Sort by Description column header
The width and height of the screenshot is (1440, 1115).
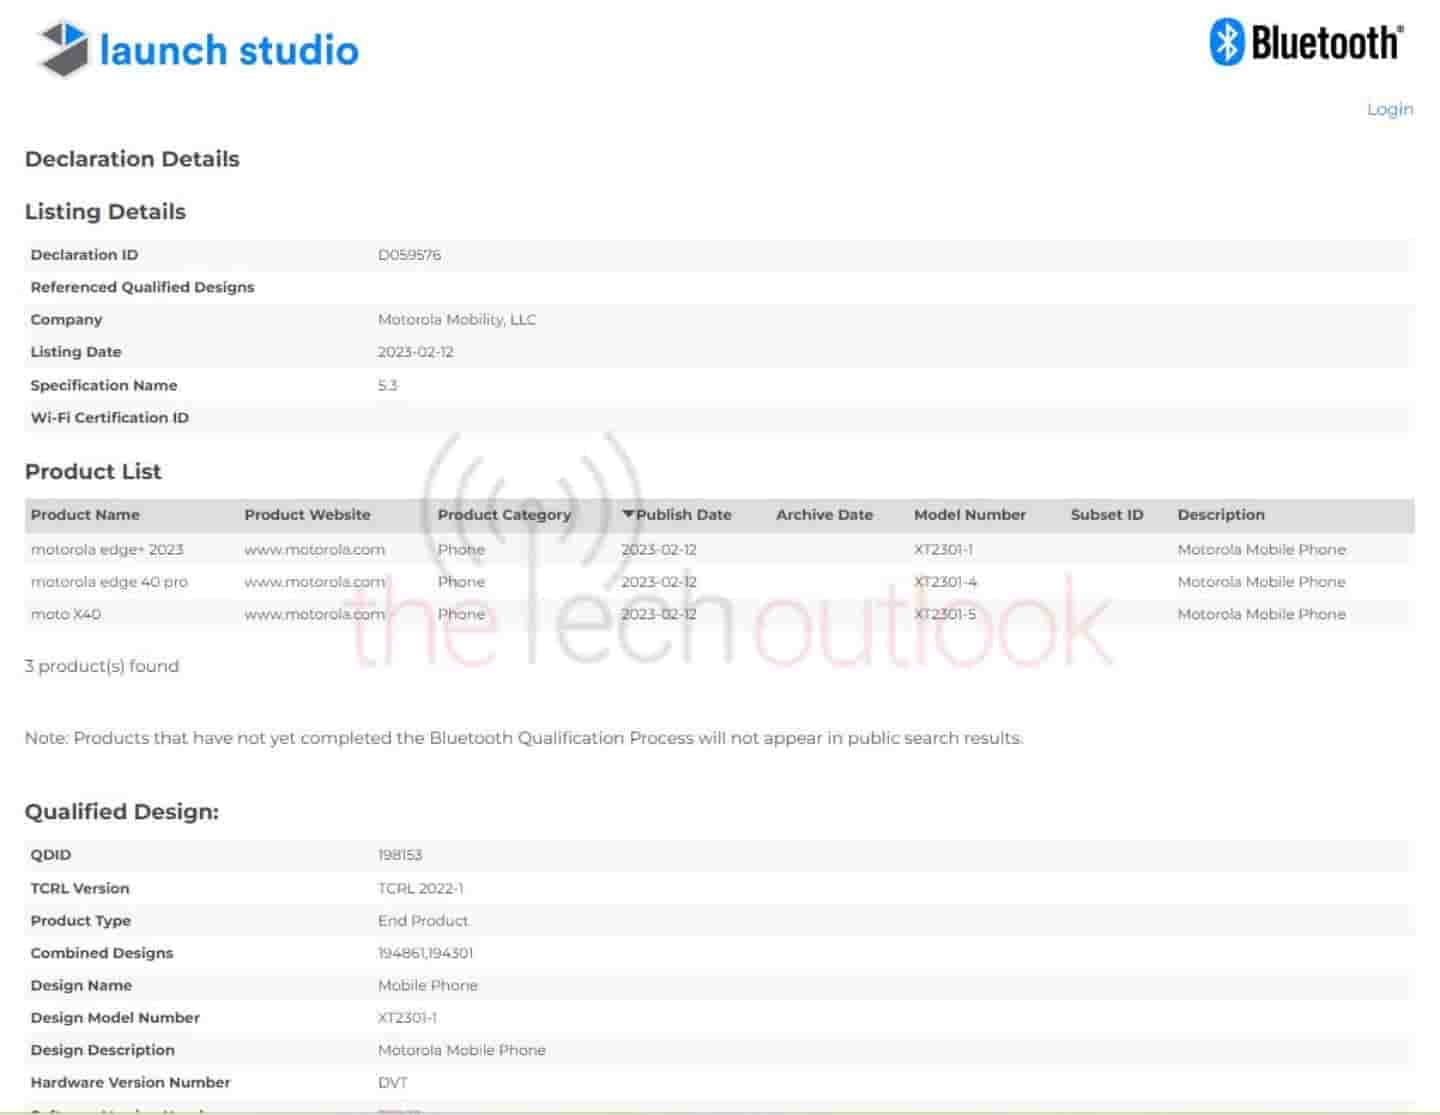pyautogui.click(x=1220, y=515)
